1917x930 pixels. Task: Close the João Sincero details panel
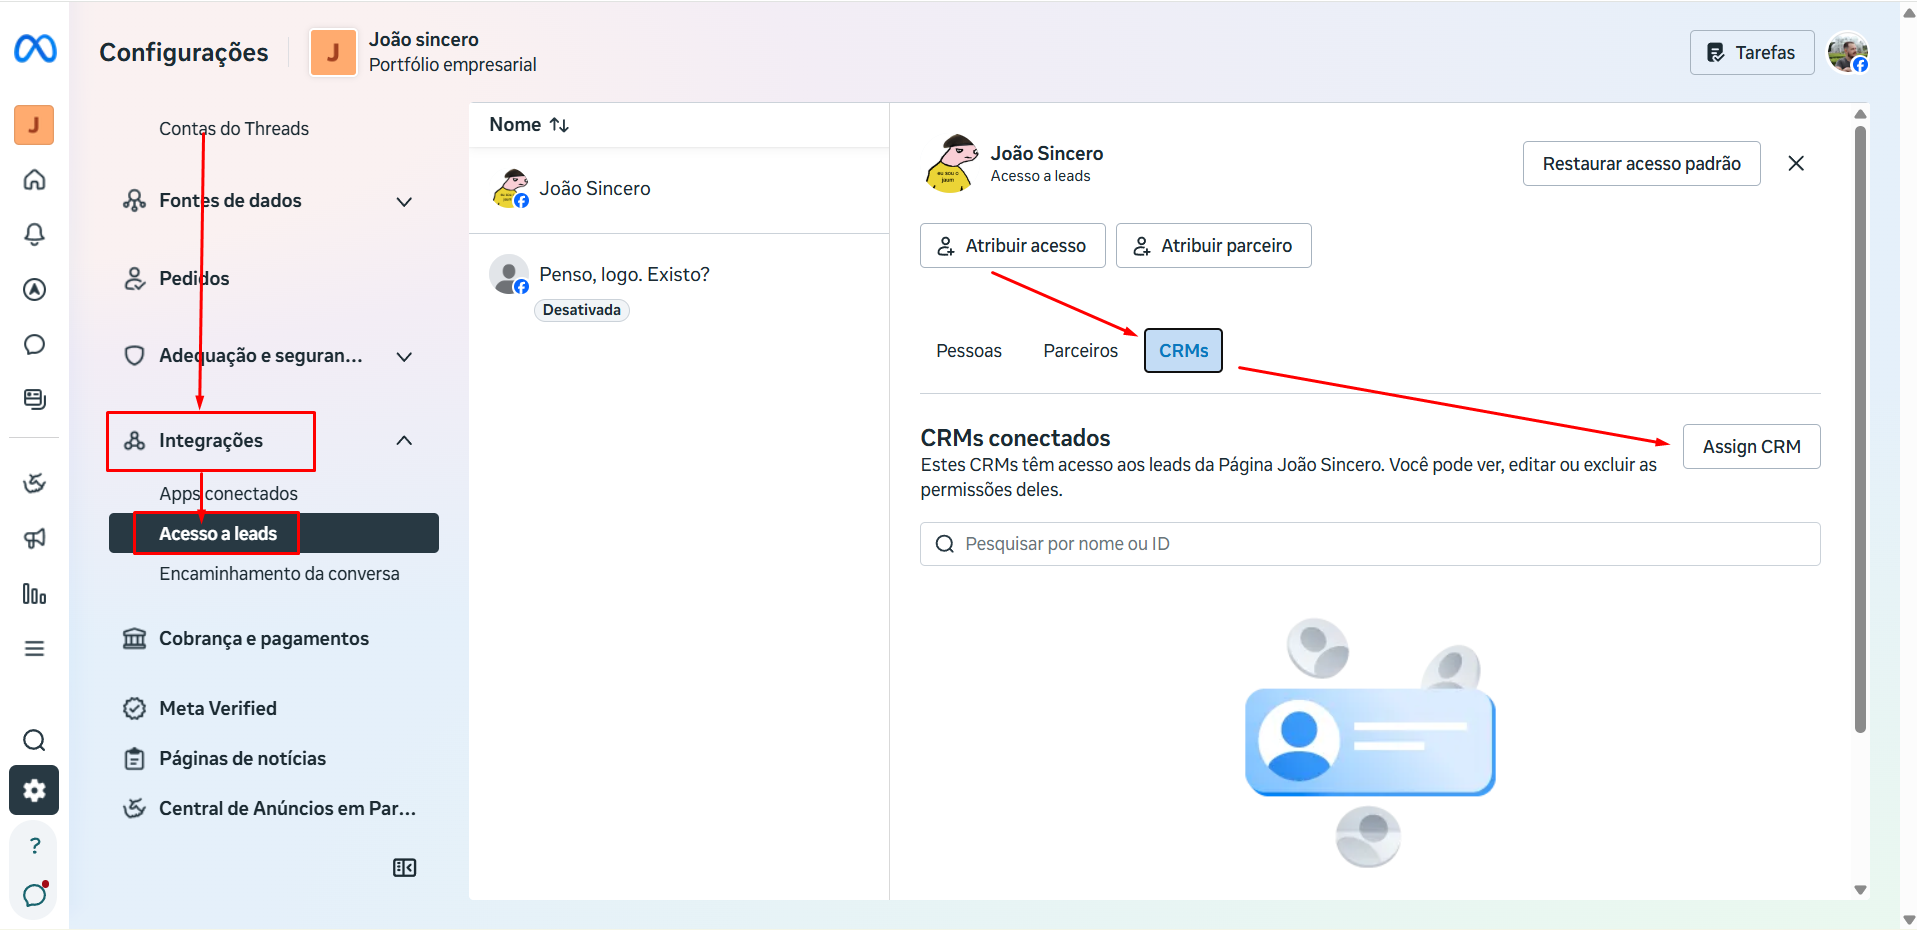coord(1796,163)
